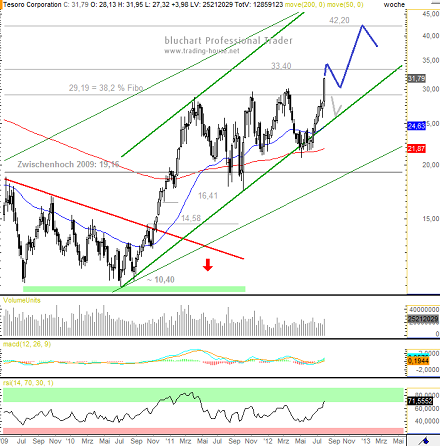Click the current price tag 31,79 on axis
Viewport: 440px width, 446px height.
point(416,79)
